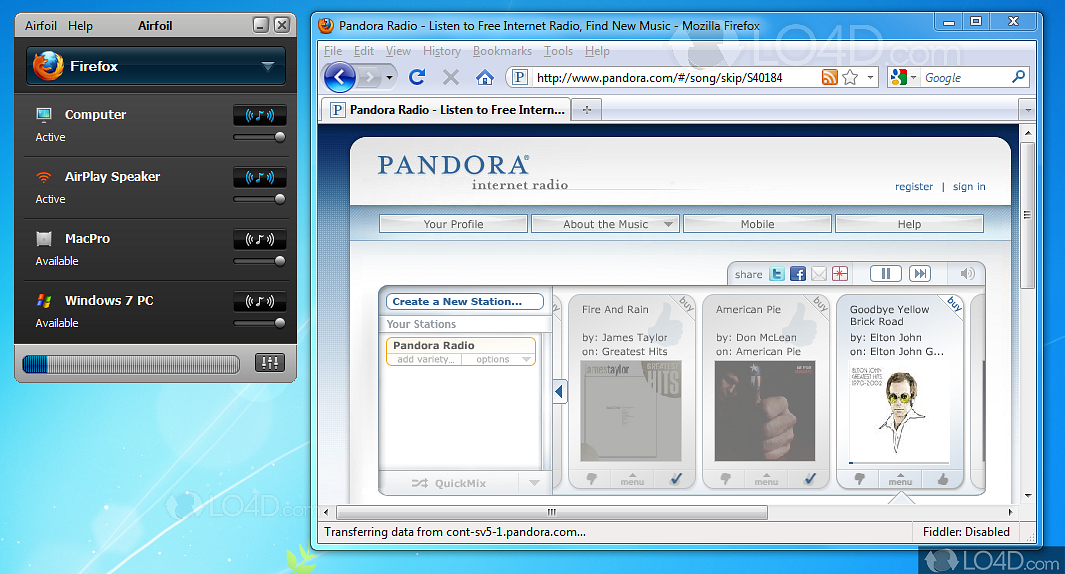
Task: Share on Twitter icon
Action: (776, 274)
